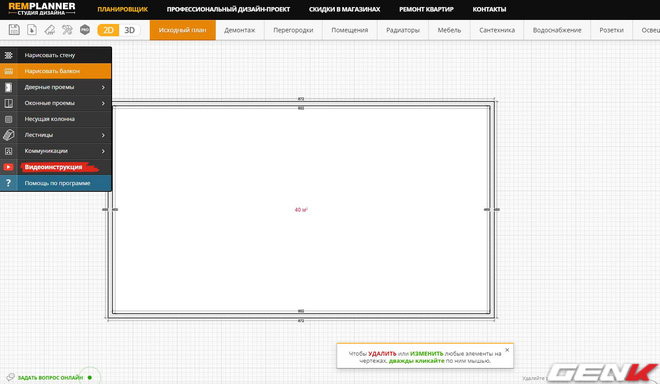Select the eraser icon in toolbar
This screenshot has width=660, height=384.
(x=50, y=30)
